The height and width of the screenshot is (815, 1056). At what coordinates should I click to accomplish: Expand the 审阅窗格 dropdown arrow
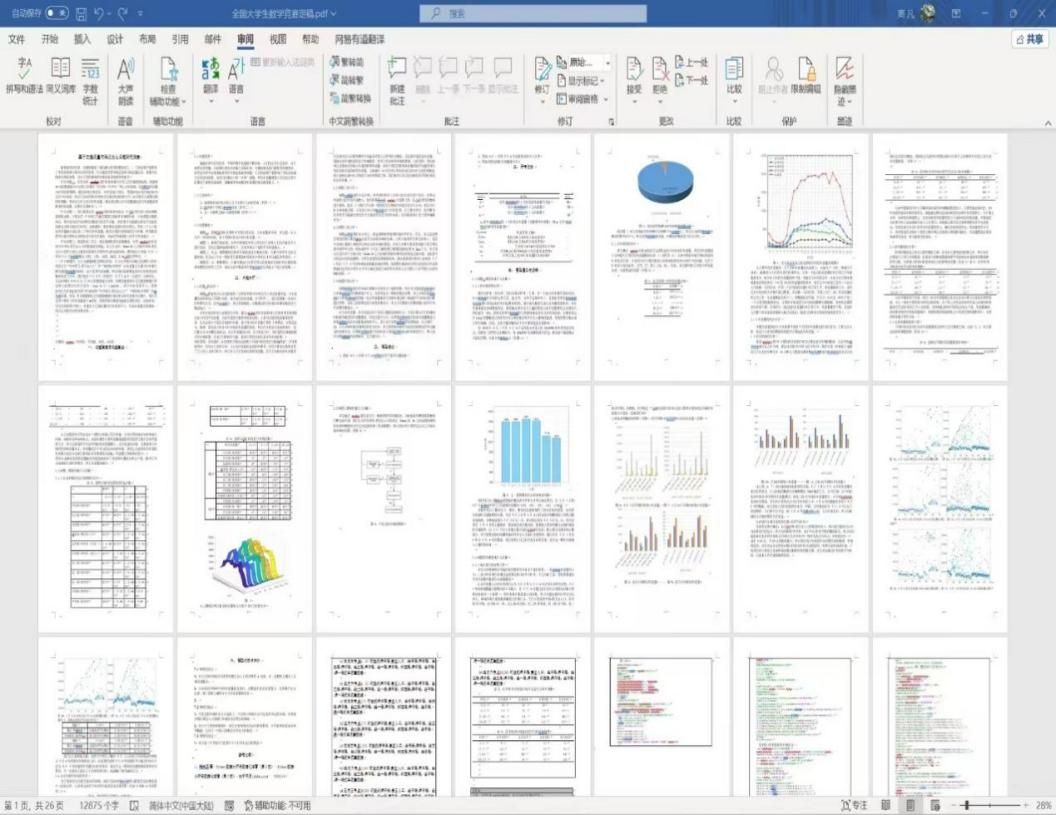point(605,99)
